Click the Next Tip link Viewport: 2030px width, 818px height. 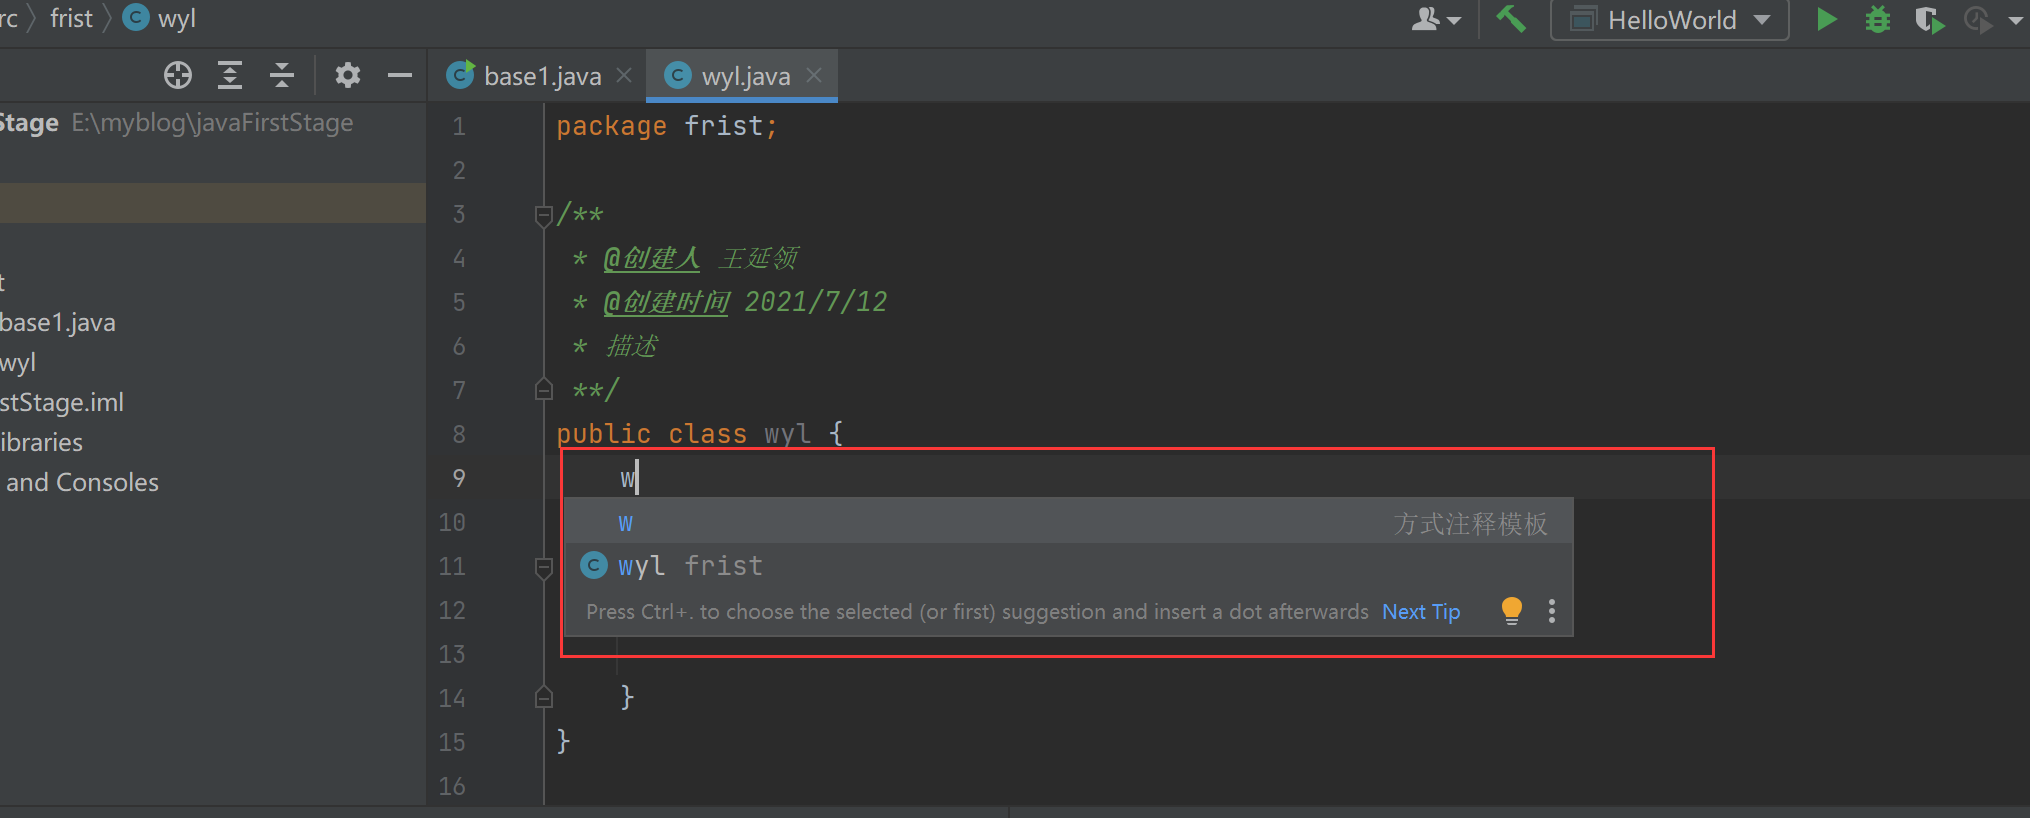1421,611
